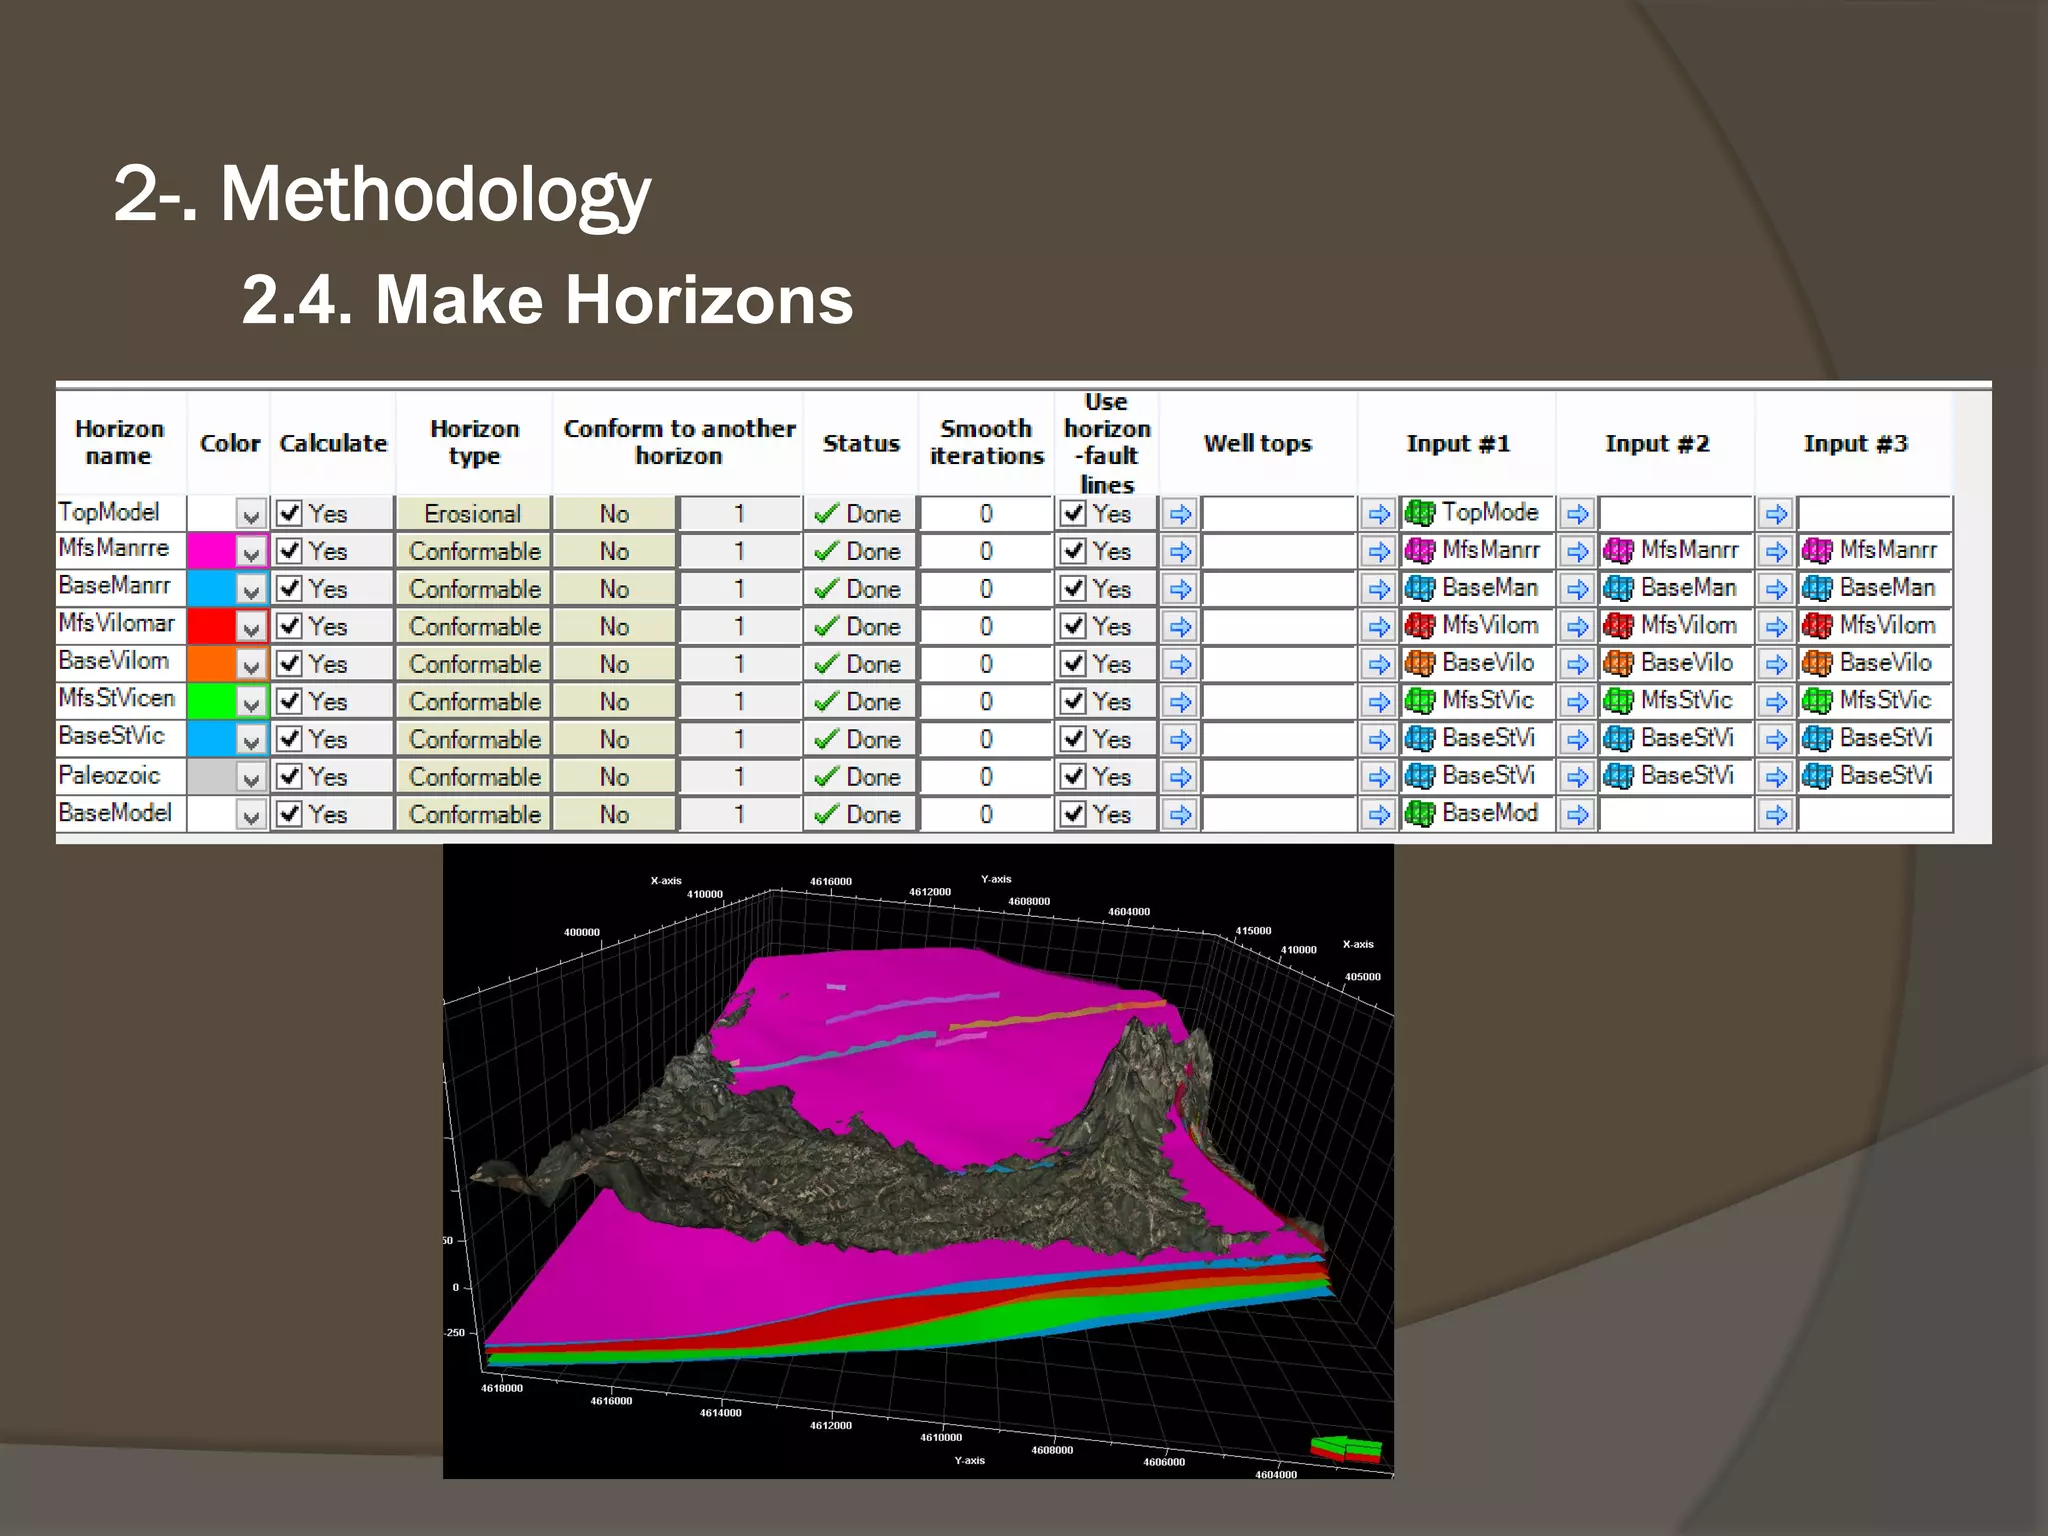The width and height of the screenshot is (2048, 1536).
Task: Select the red MfsVilom surface icon in Input #3
Action: click(1817, 626)
